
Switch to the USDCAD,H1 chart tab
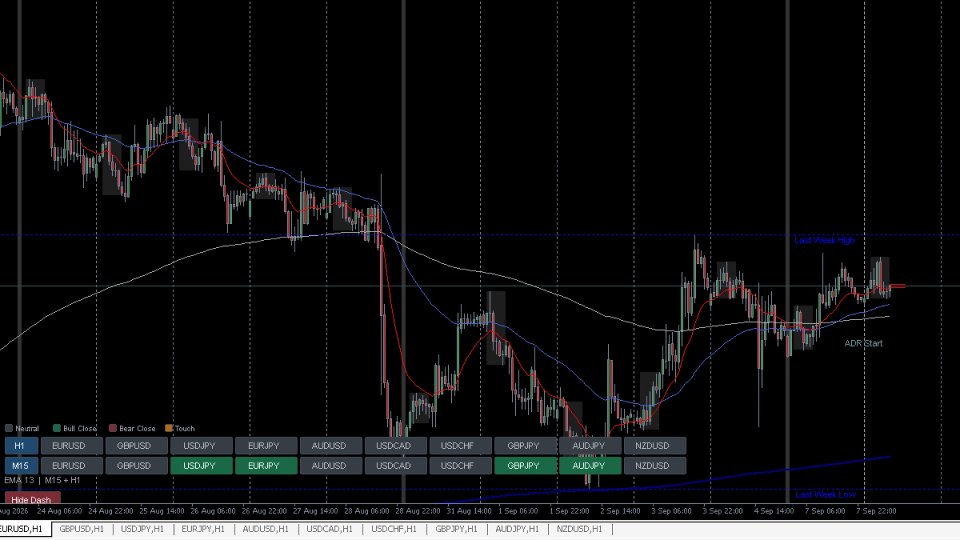329,529
